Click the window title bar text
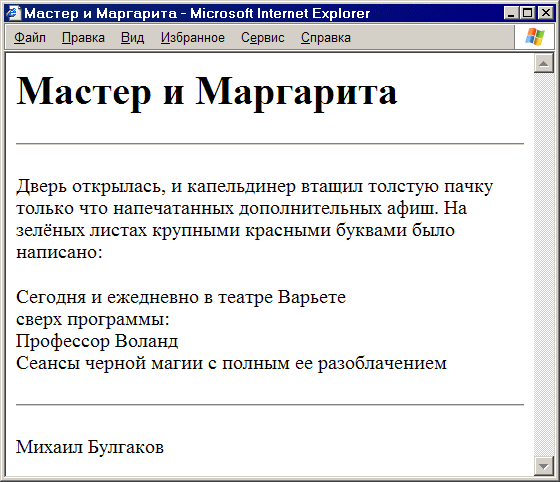This screenshot has width=560, height=482. [197, 13]
